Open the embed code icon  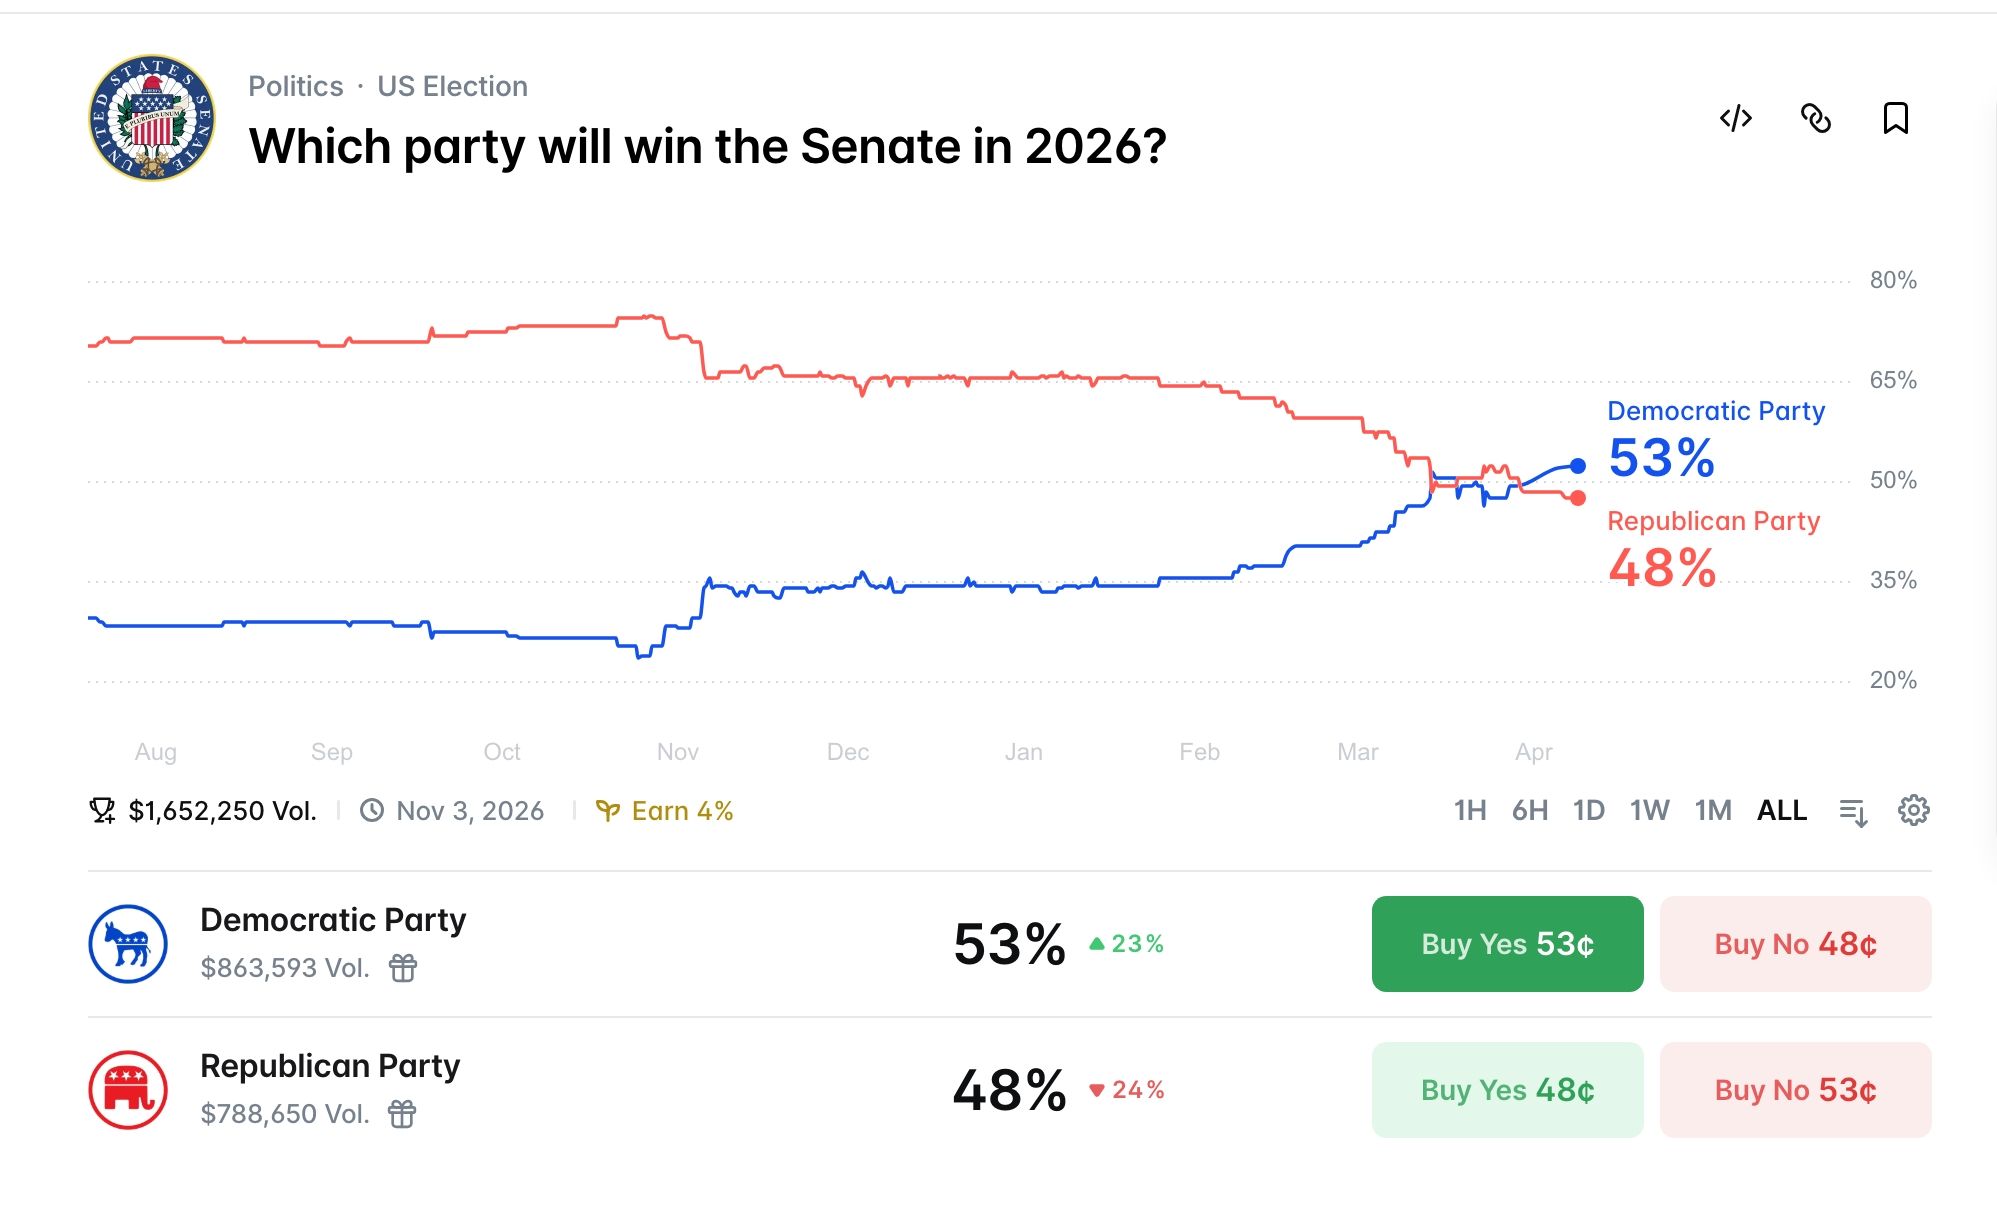pyautogui.click(x=1735, y=118)
